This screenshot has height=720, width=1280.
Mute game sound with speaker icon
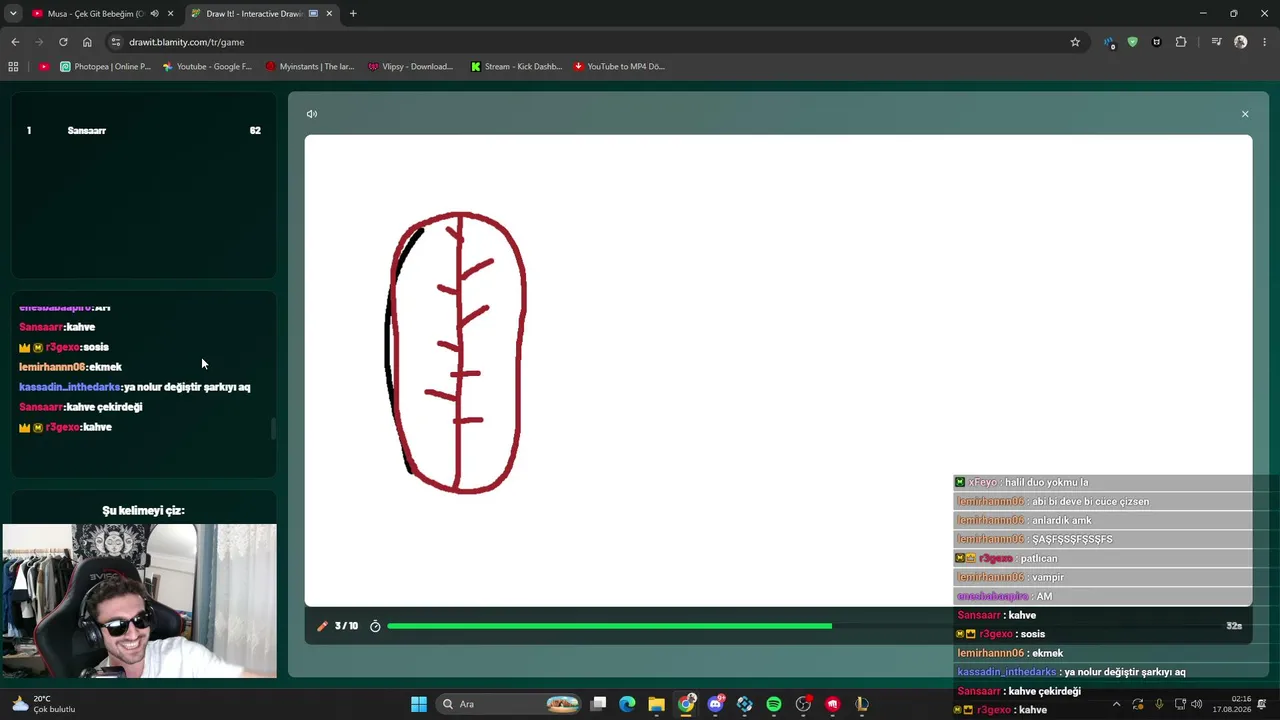click(312, 114)
